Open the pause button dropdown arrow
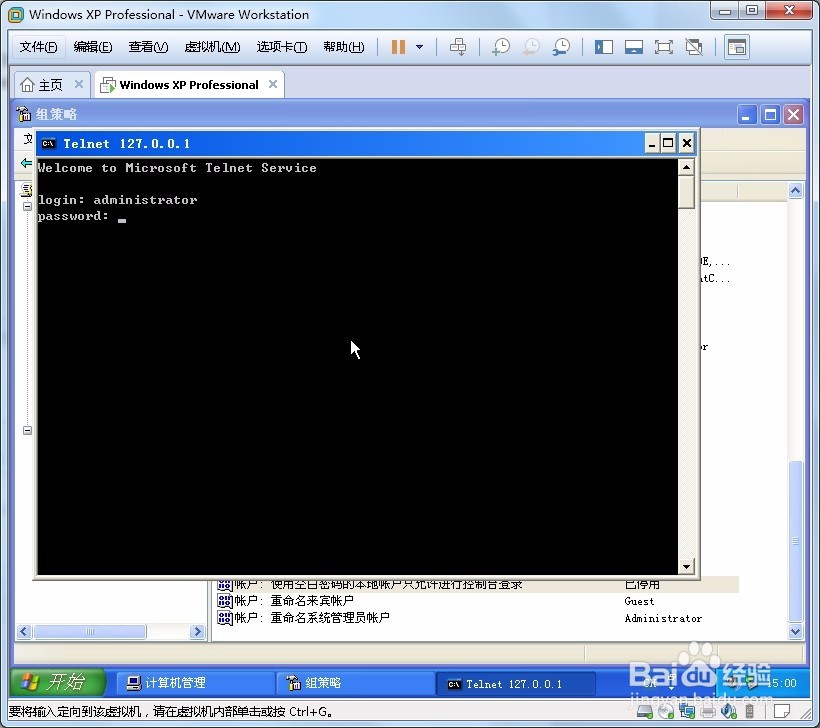Screen dimensions: 820x728 [x=418, y=46]
